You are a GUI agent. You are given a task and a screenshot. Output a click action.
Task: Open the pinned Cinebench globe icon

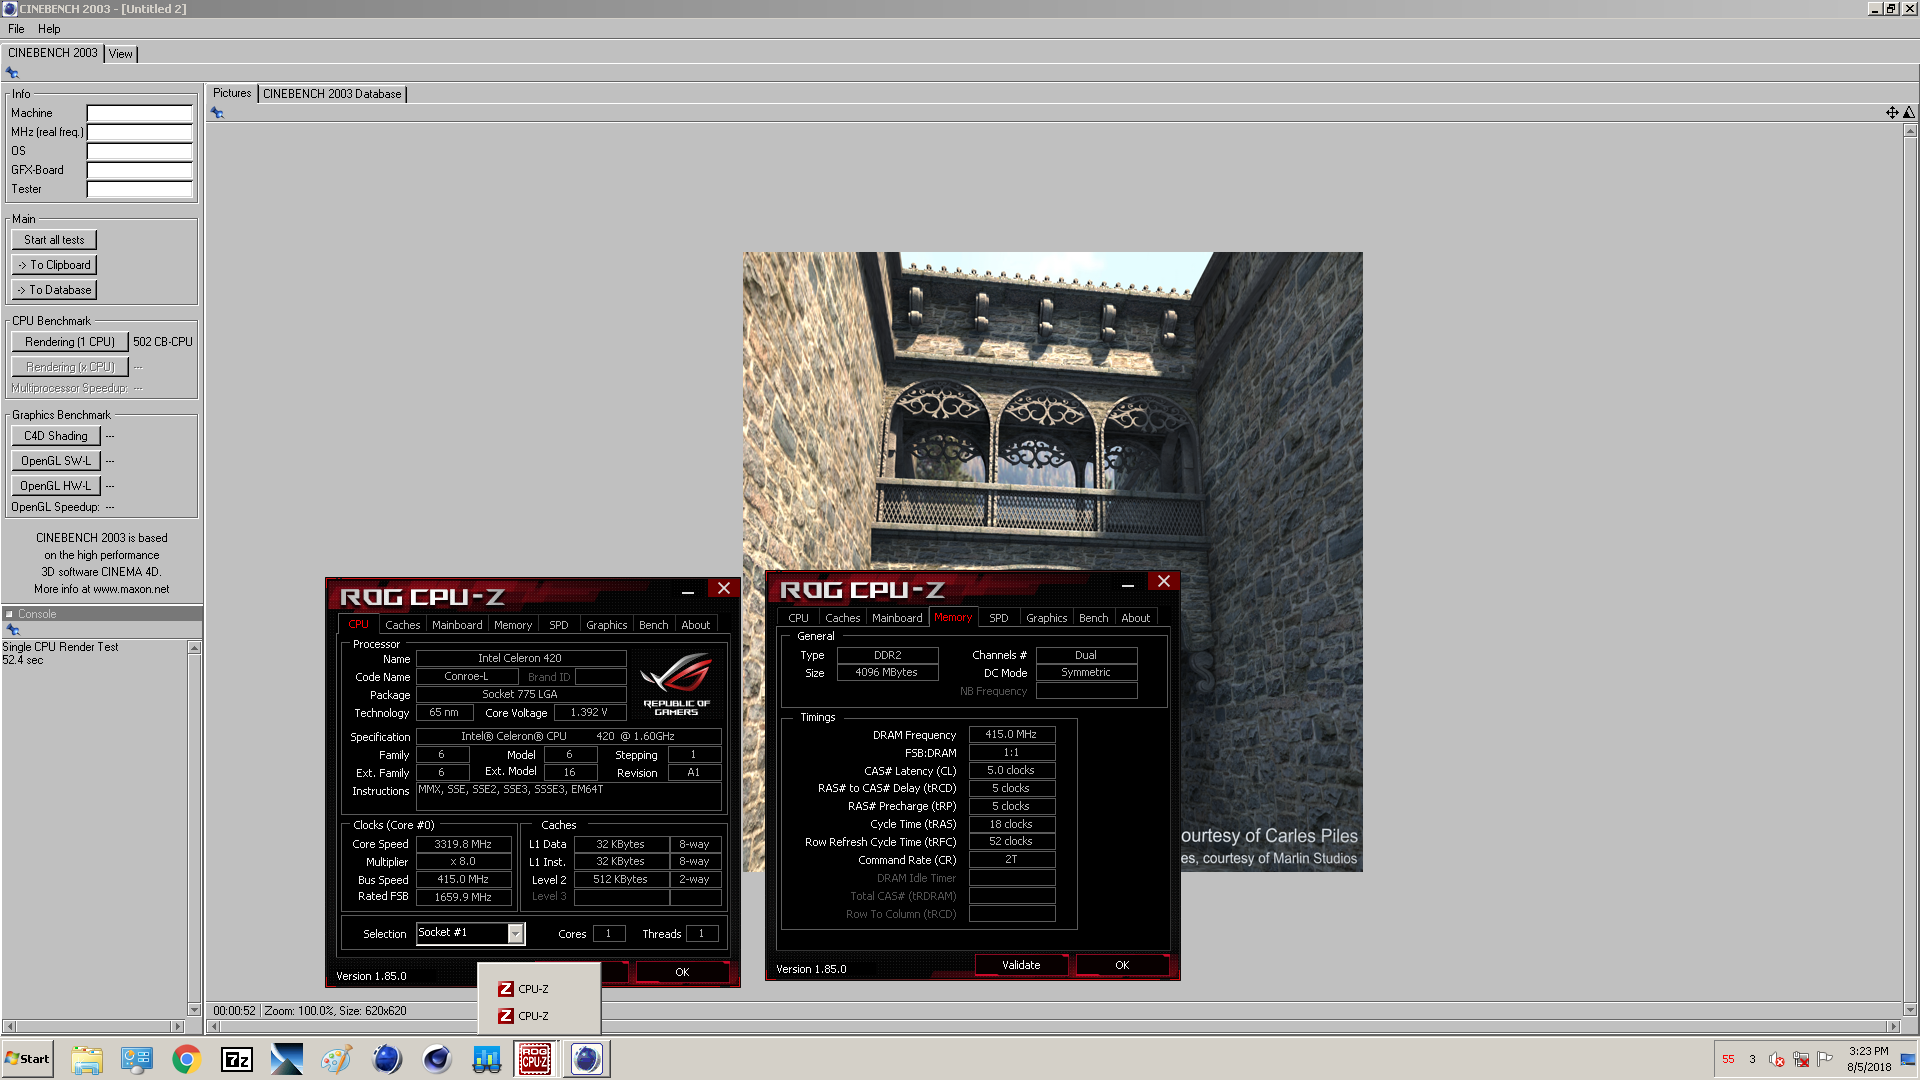[387, 1059]
